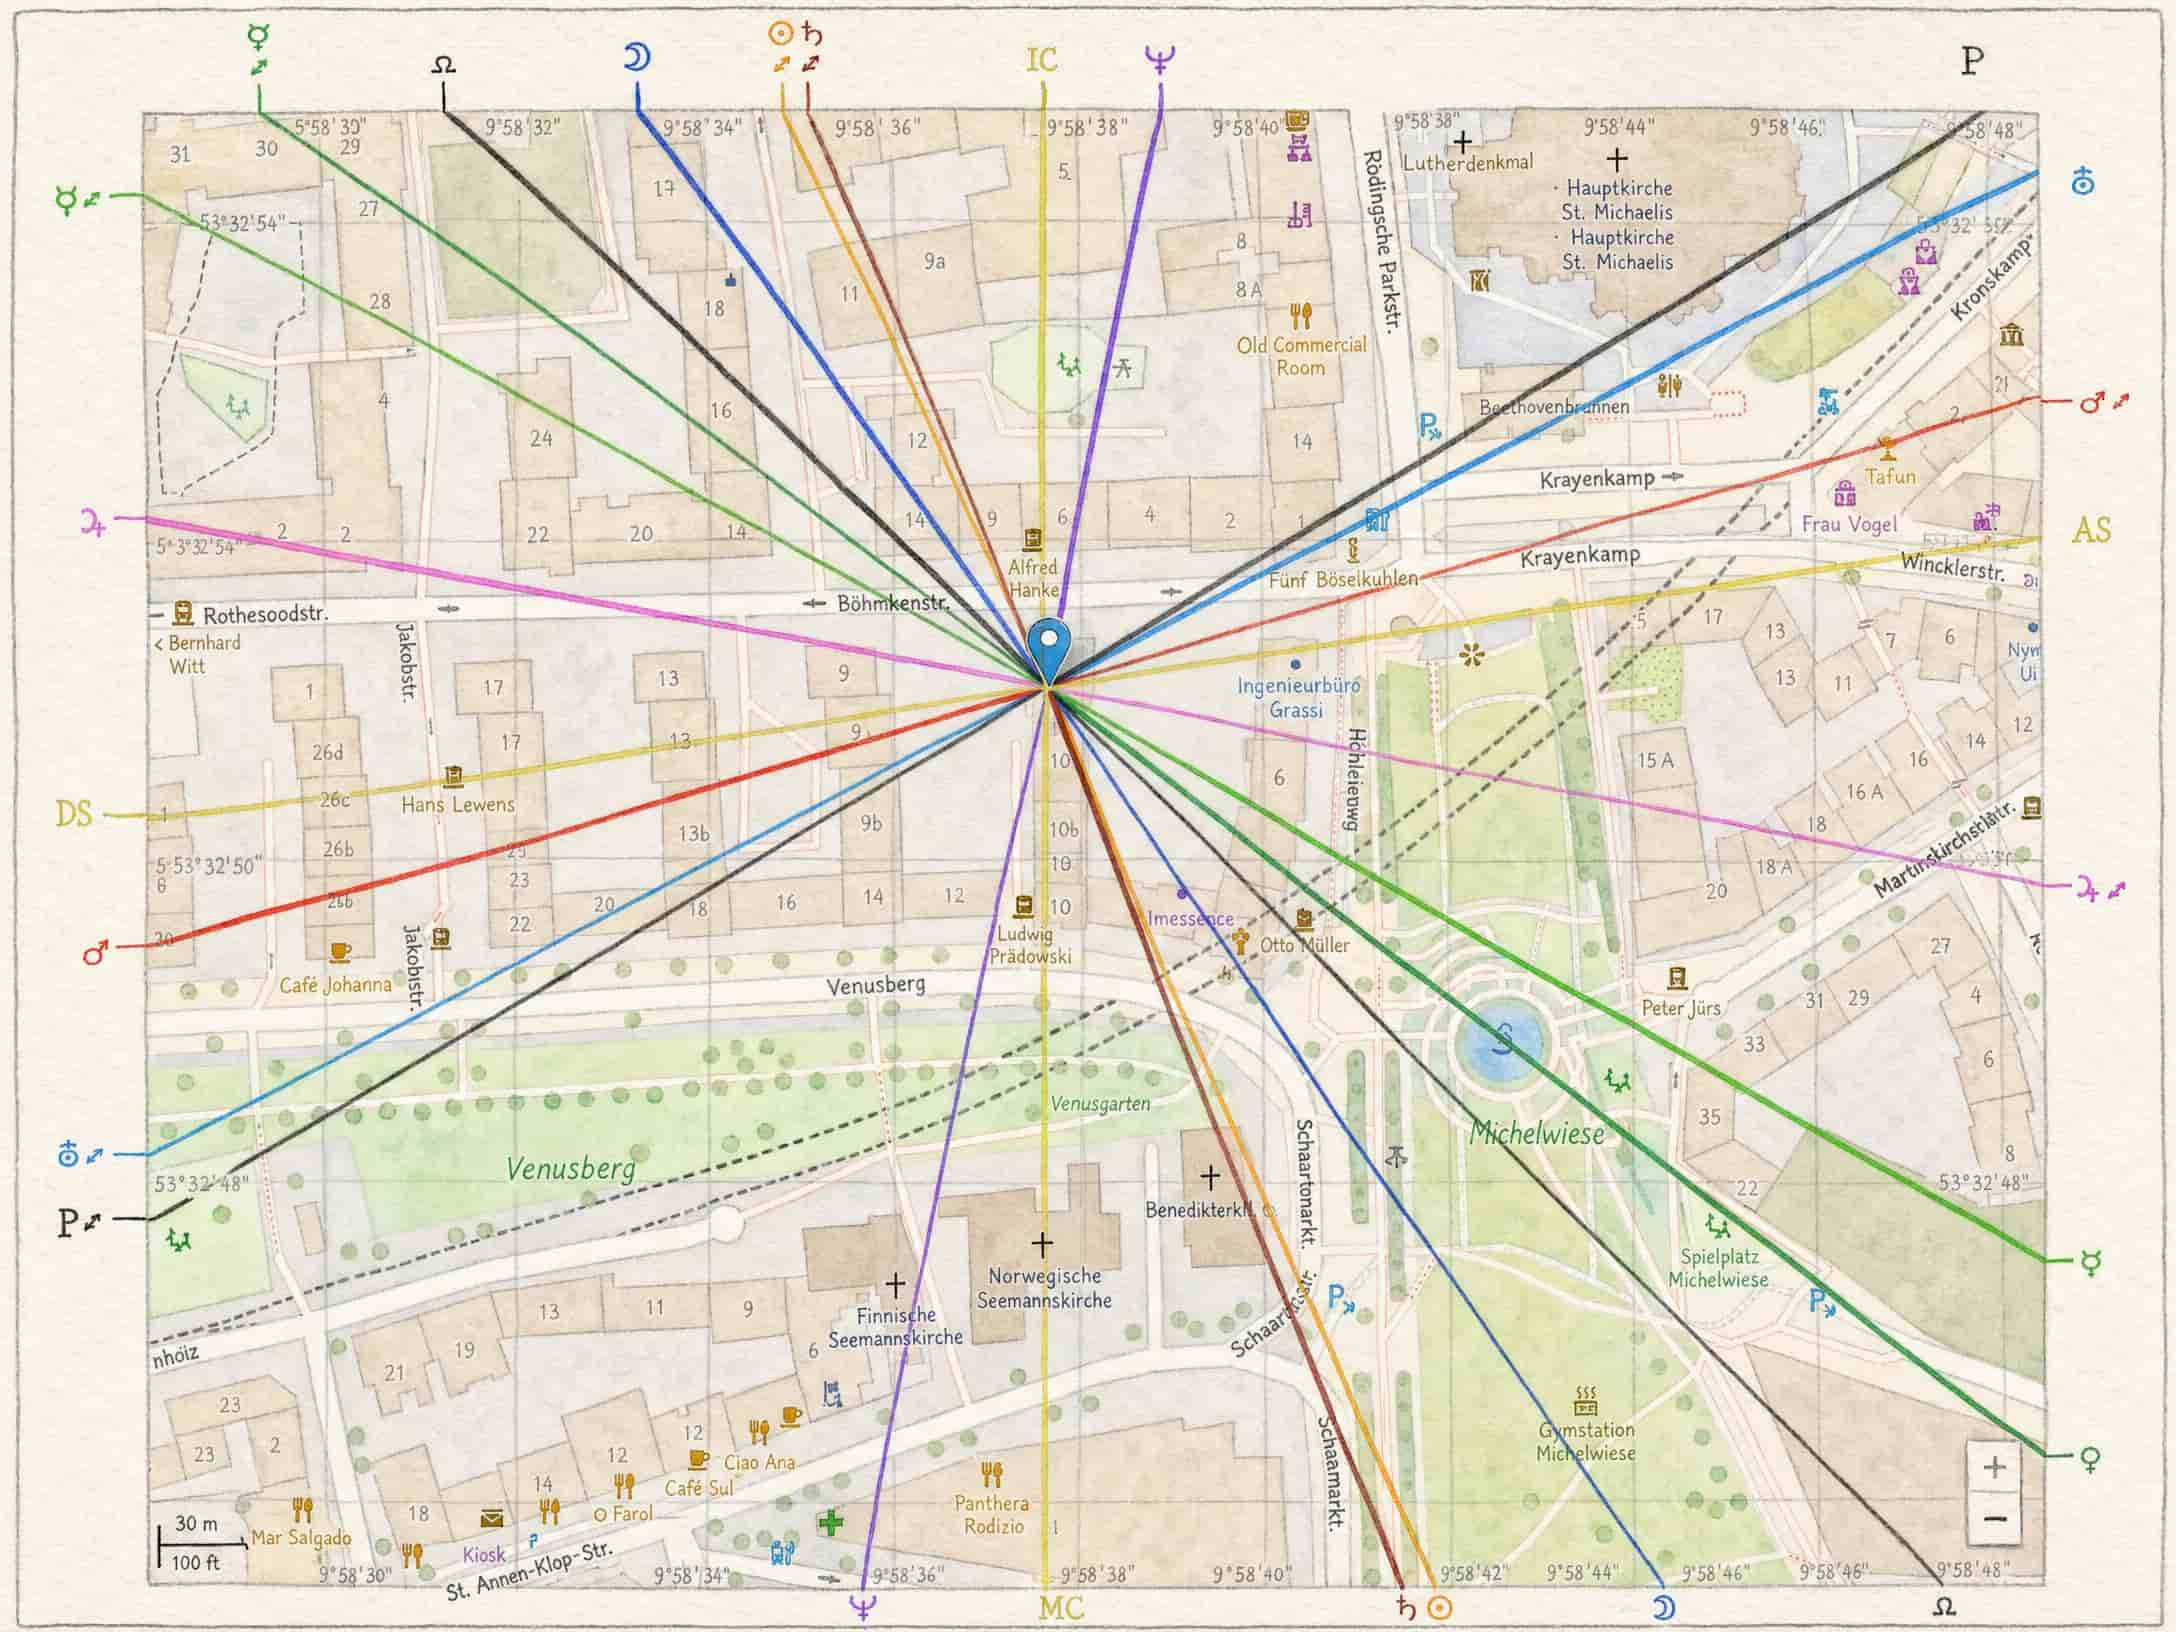
Task: Click the Venusberg park label
Action: [570, 1168]
